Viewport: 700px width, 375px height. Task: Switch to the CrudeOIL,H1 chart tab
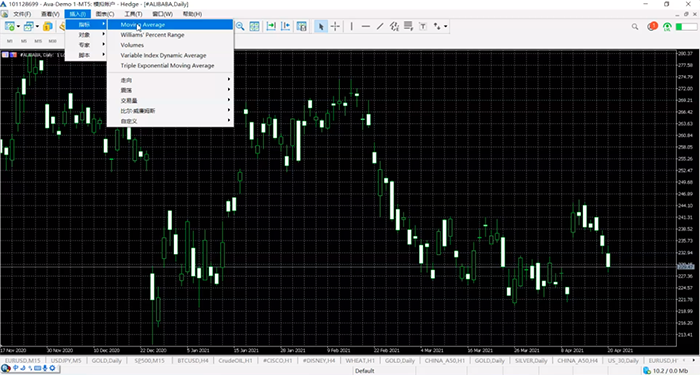235,360
